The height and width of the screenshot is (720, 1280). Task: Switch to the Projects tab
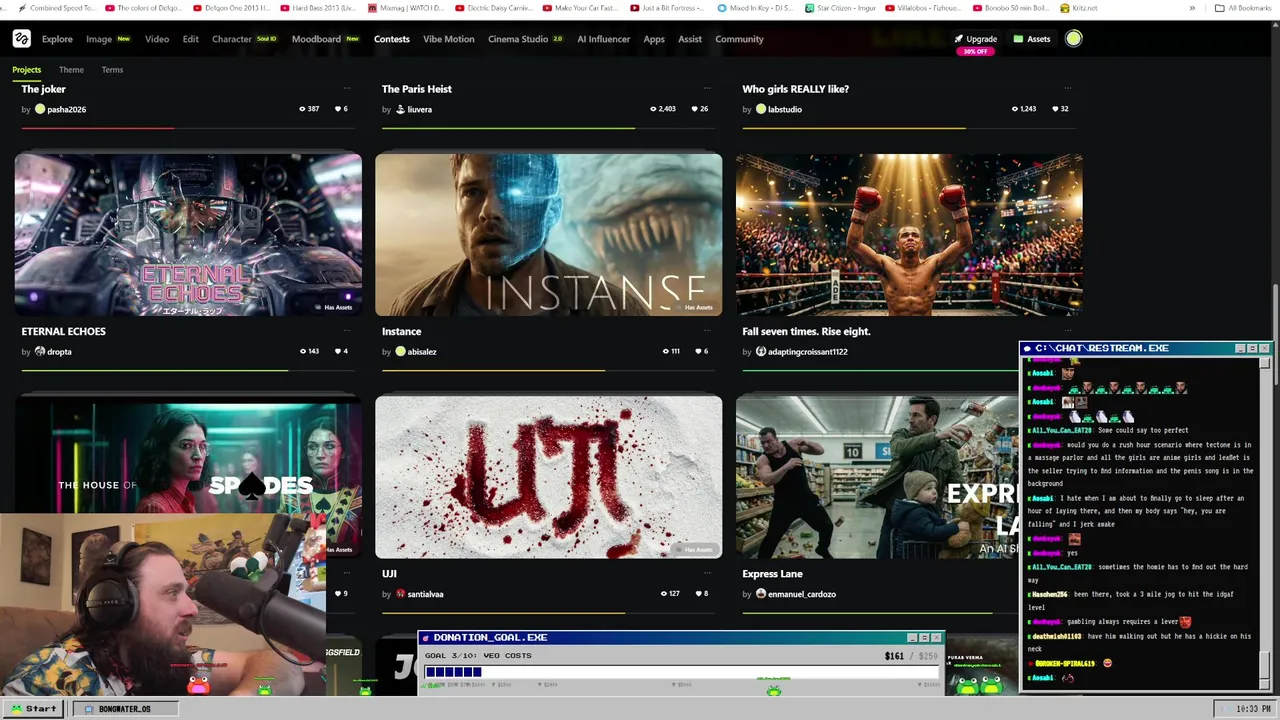pyautogui.click(x=27, y=70)
